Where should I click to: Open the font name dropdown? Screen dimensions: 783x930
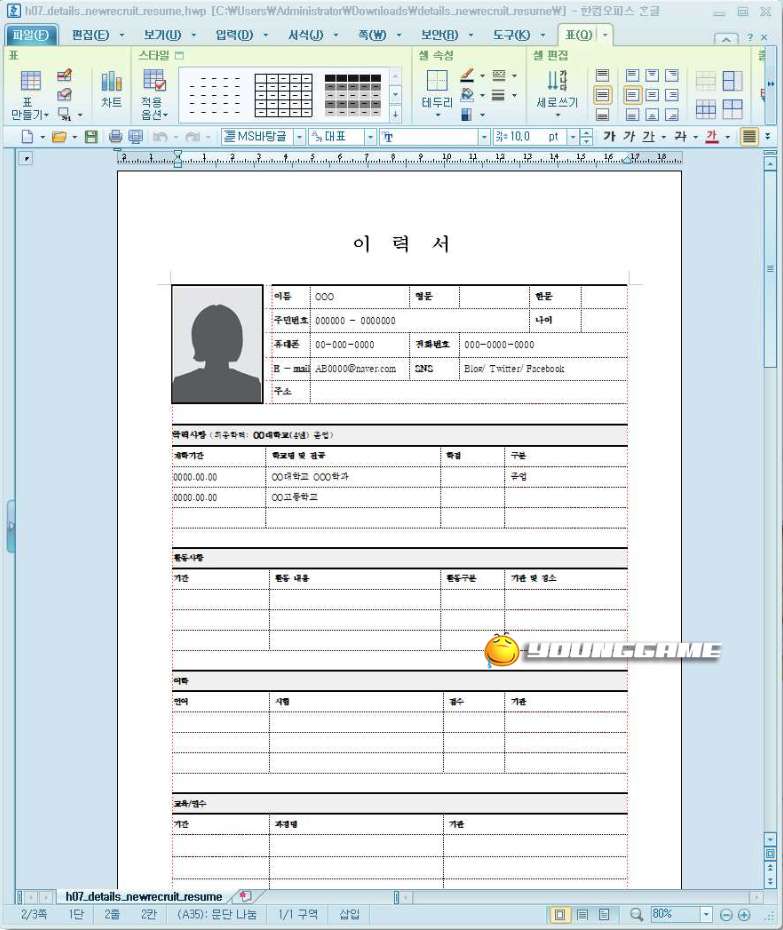(484, 137)
